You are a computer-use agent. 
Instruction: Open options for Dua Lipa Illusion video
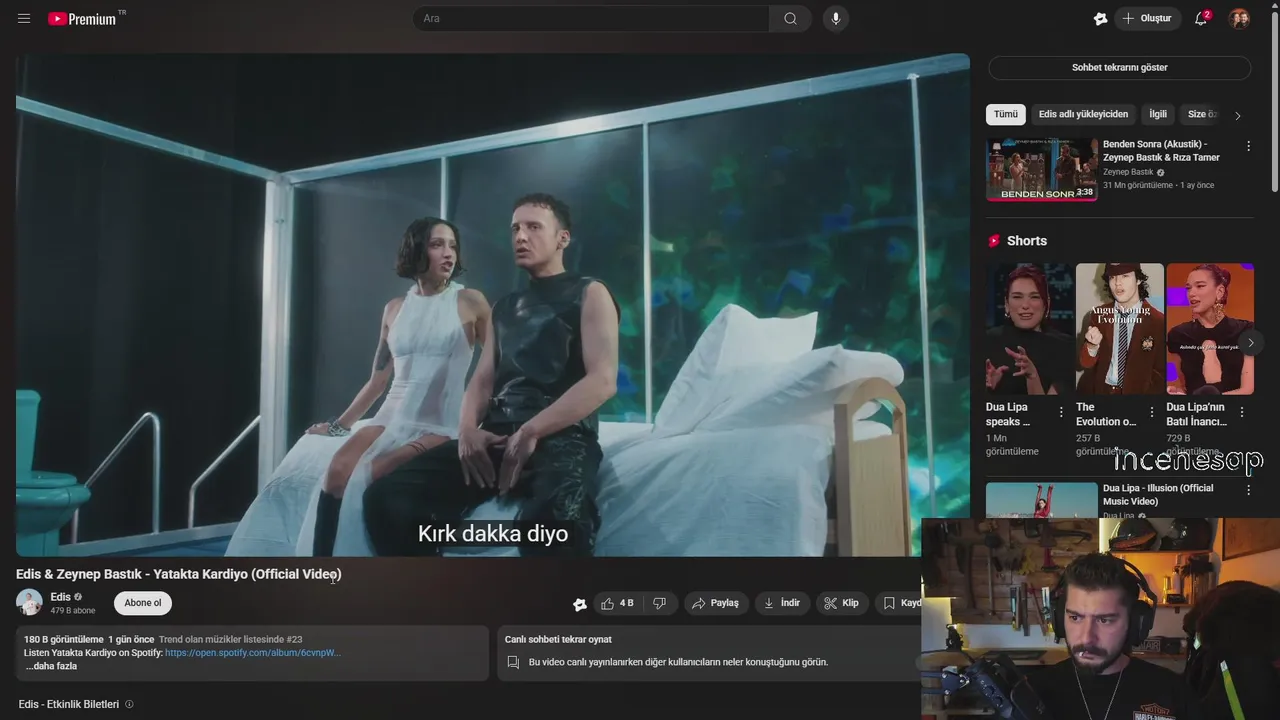click(x=1248, y=489)
